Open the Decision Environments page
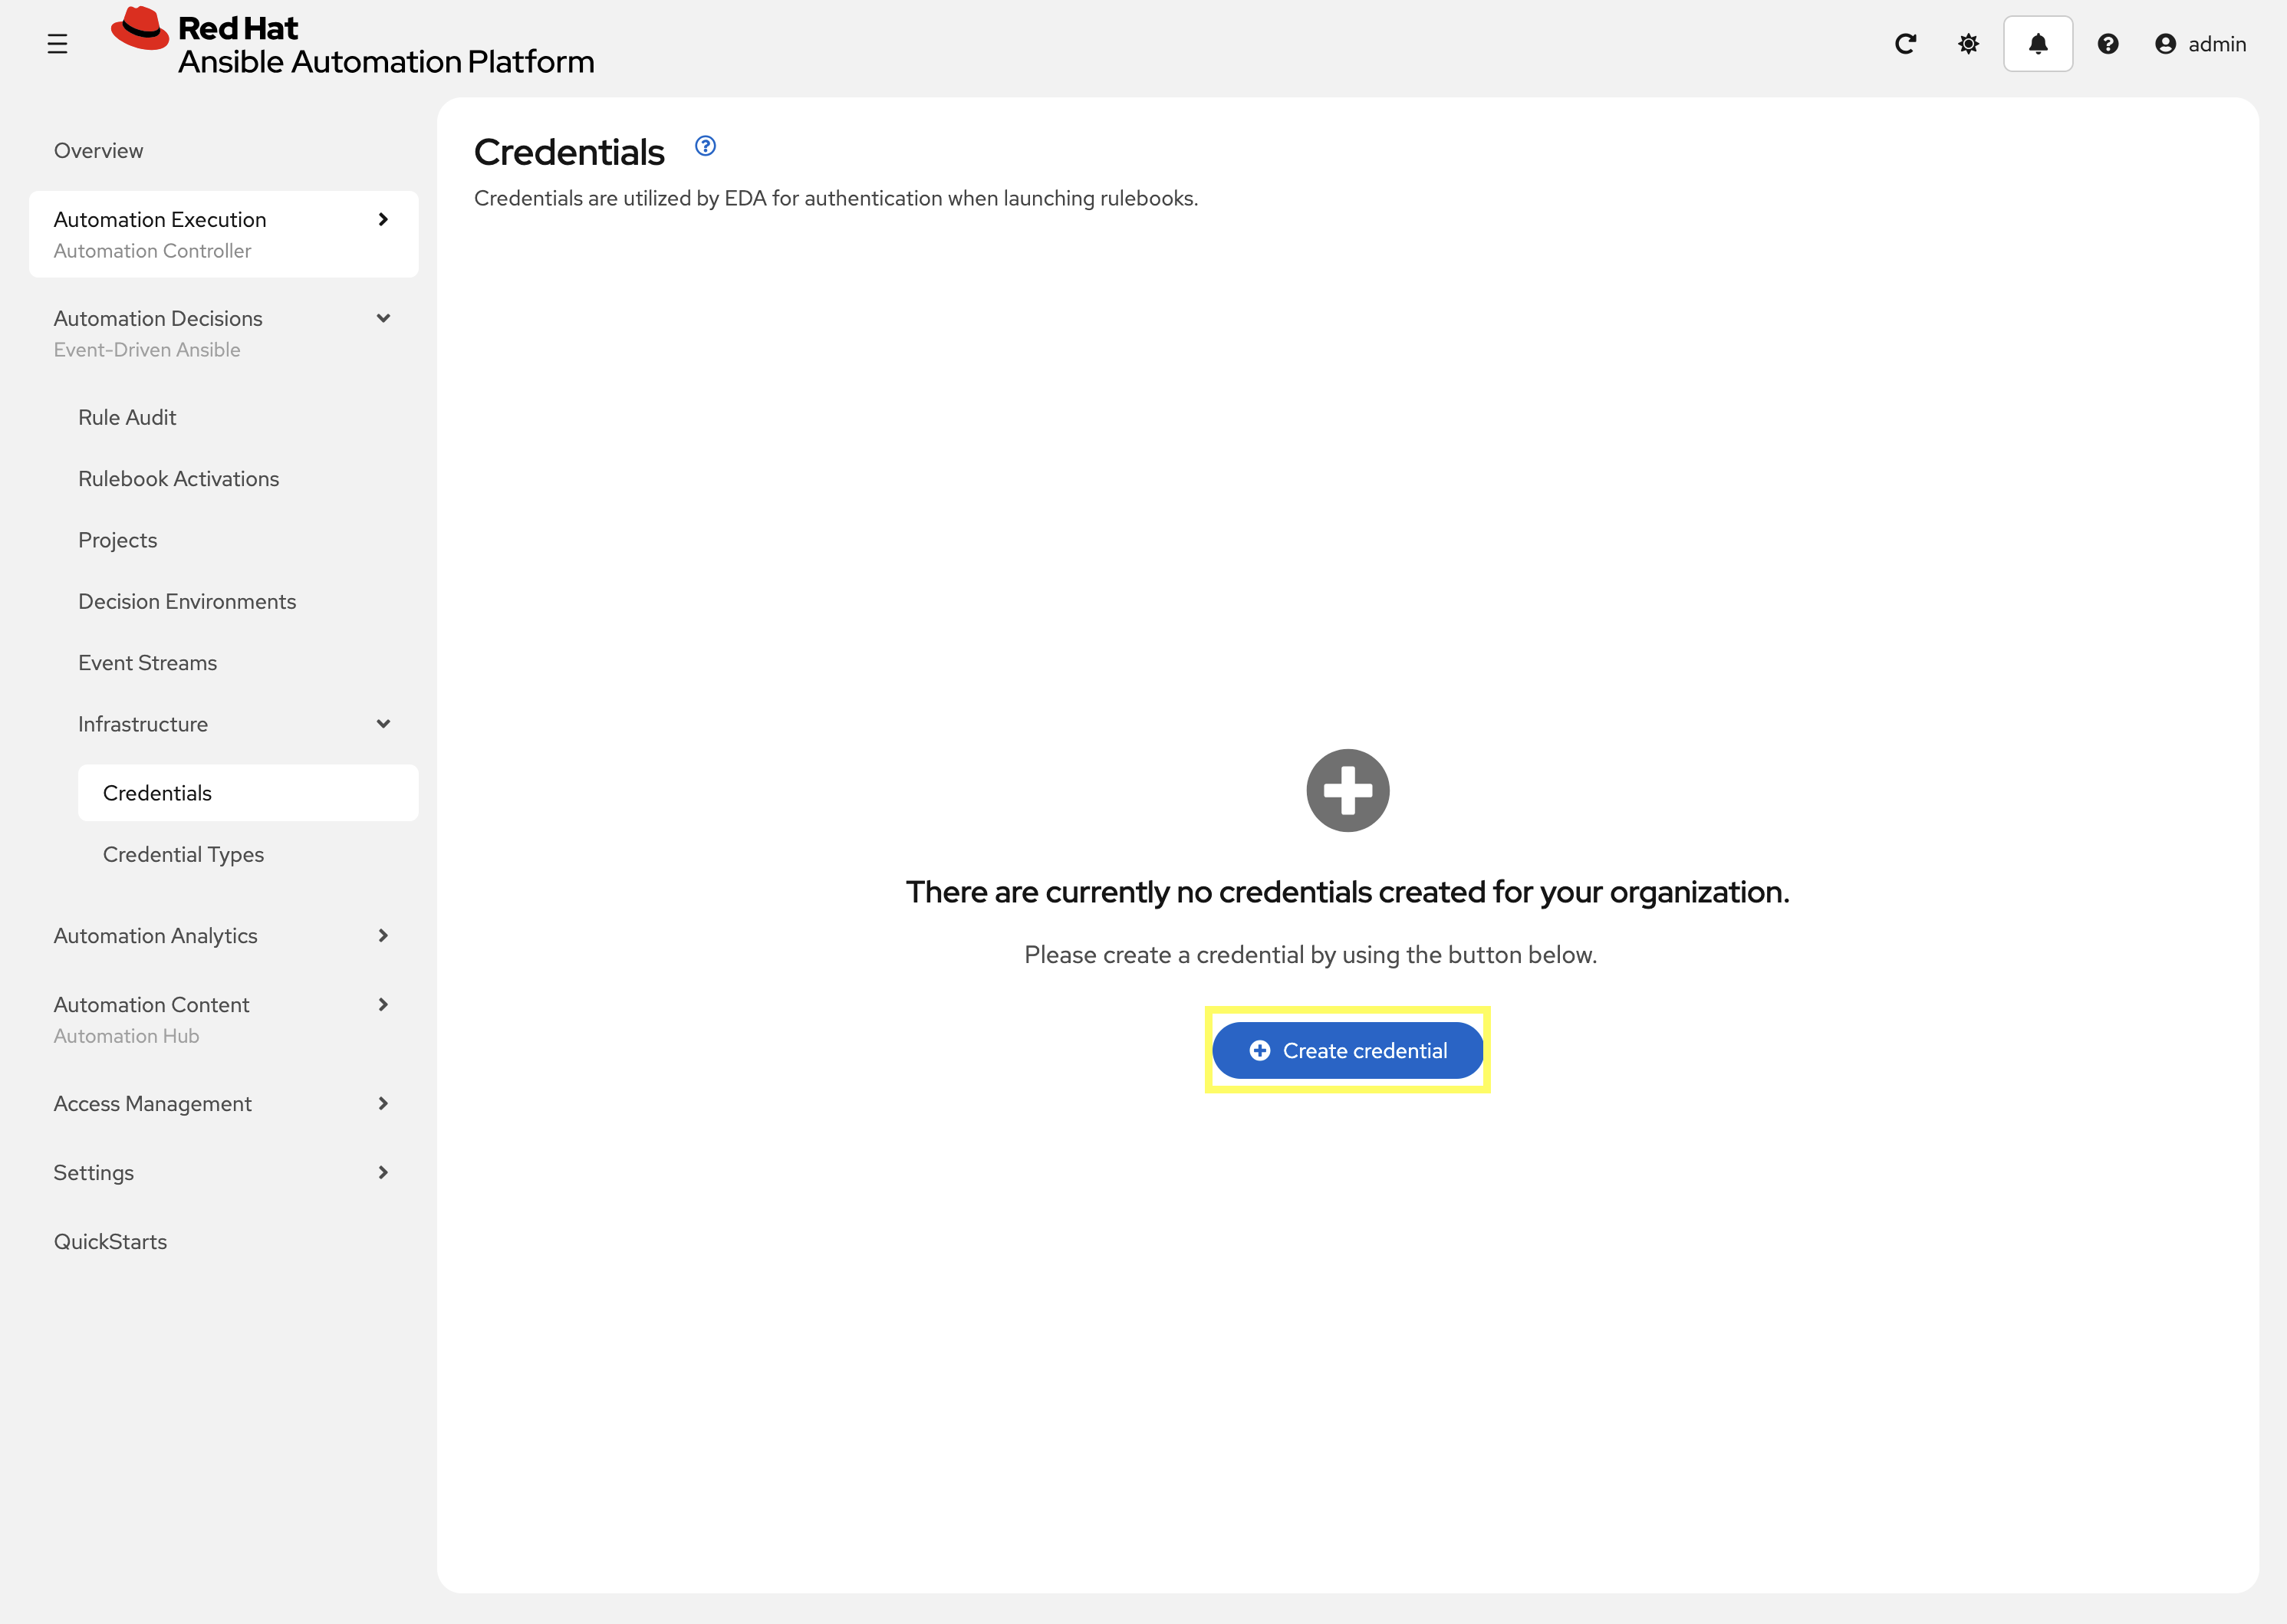2287x1624 pixels. [x=187, y=601]
